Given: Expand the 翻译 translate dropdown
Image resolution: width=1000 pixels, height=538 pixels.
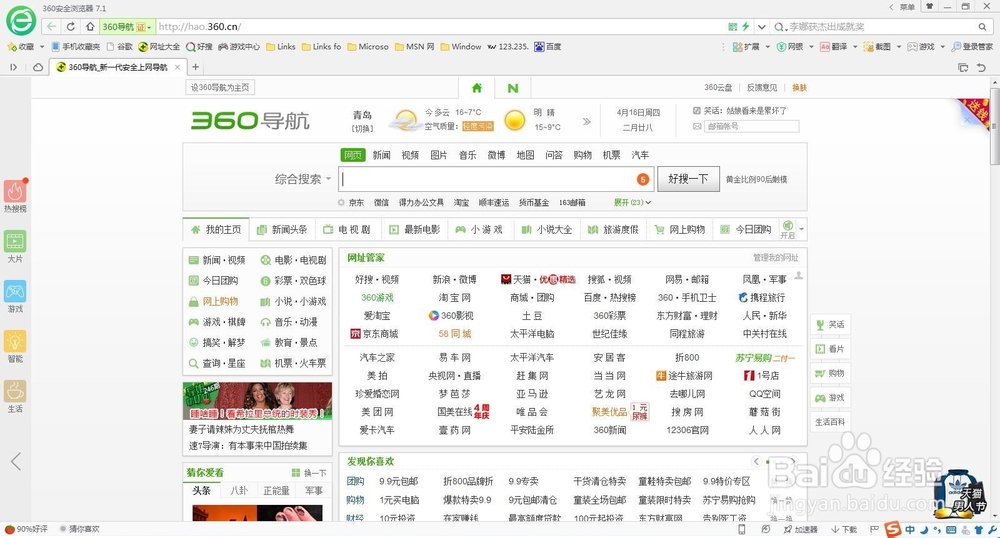Looking at the screenshot, I should pos(855,47).
